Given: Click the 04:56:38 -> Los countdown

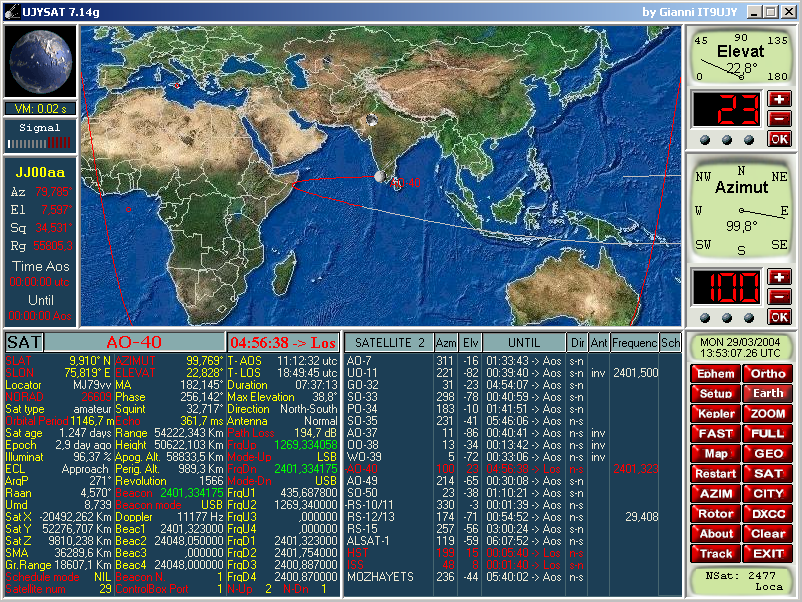Looking at the screenshot, I should pos(283,343).
